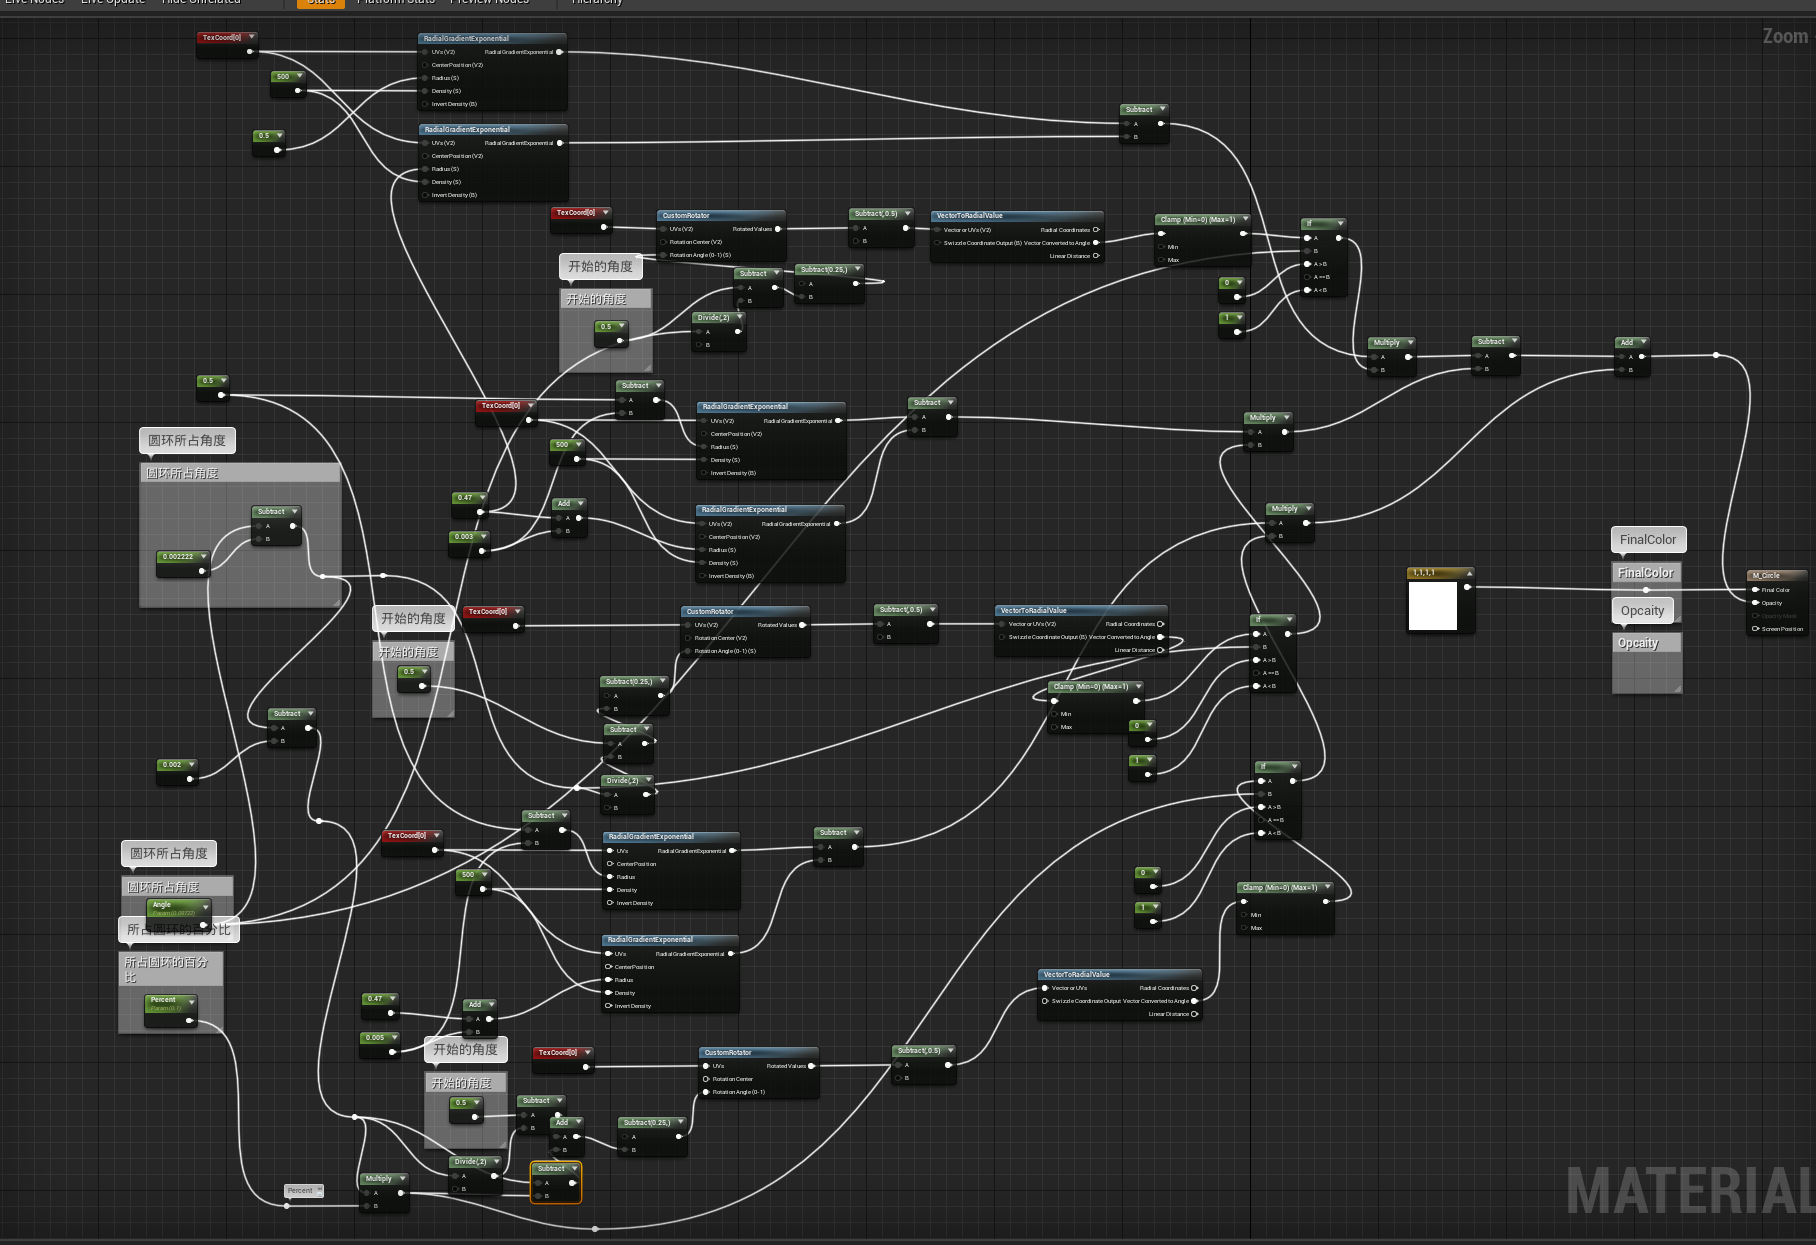Click input A pin of orange-outlined Subtract node
The height and width of the screenshot is (1245, 1816).
coord(538,1183)
